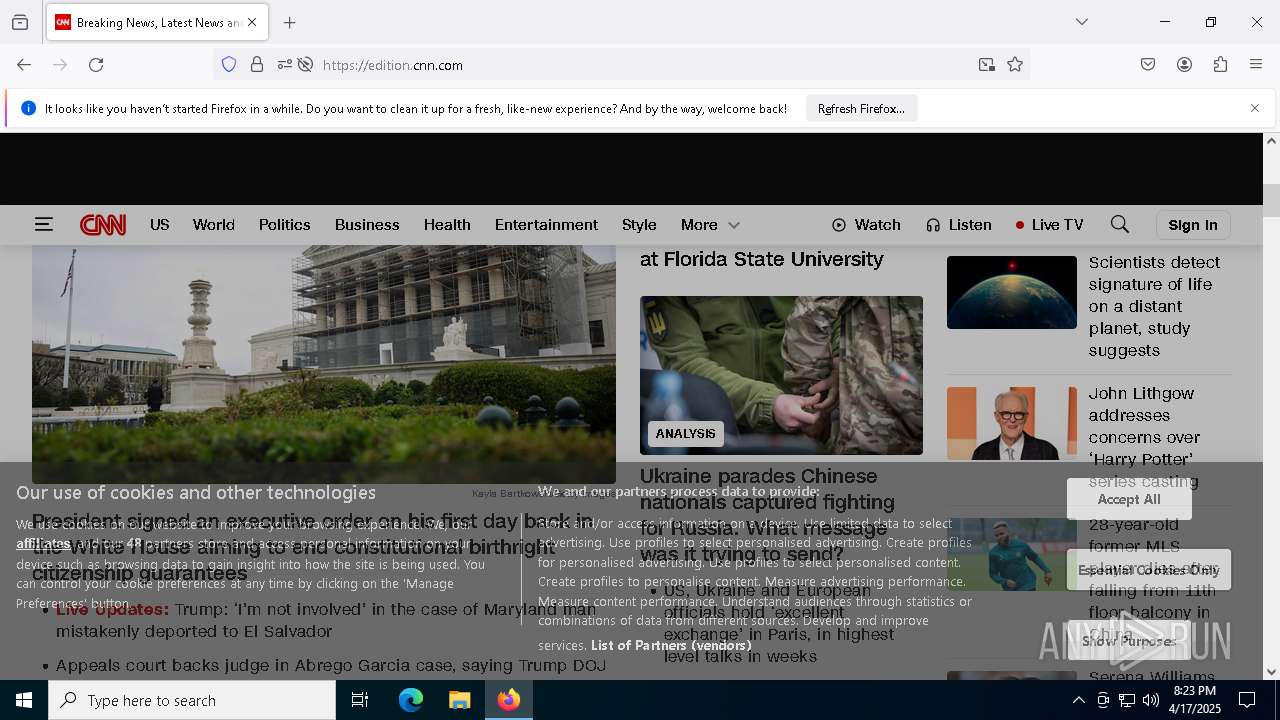
Task: List all tabs dropdown arrow
Action: click(1082, 22)
